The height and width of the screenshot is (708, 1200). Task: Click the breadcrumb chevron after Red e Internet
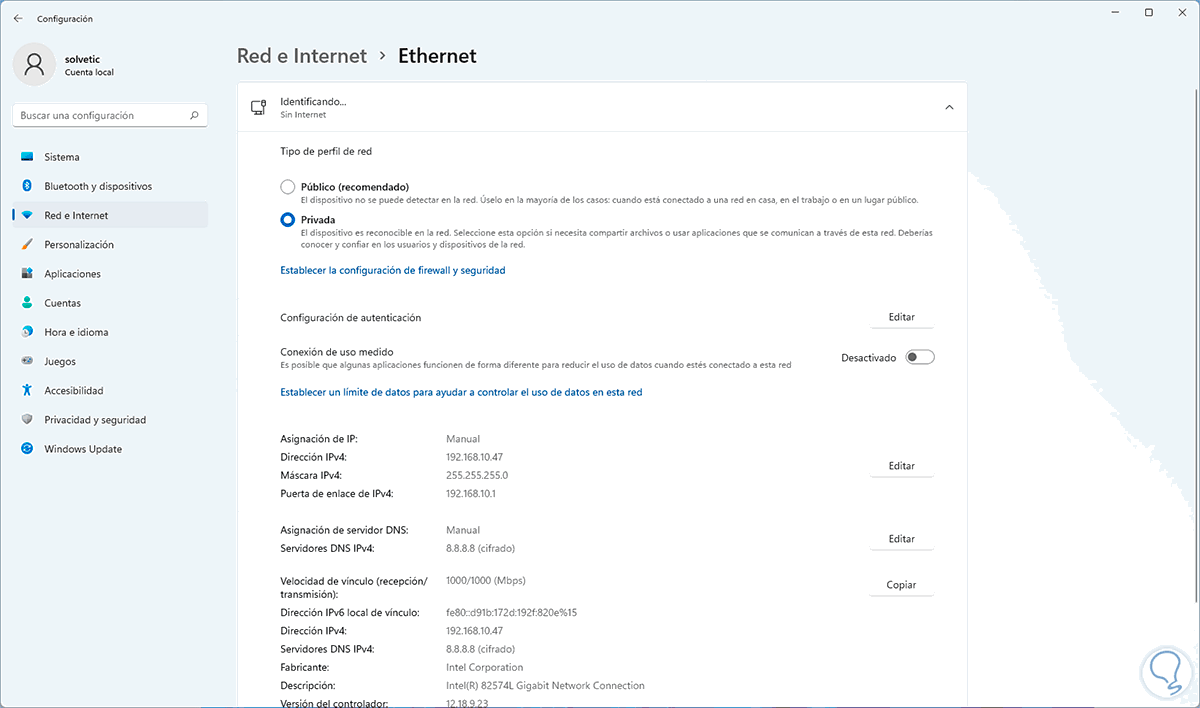click(x=383, y=57)
